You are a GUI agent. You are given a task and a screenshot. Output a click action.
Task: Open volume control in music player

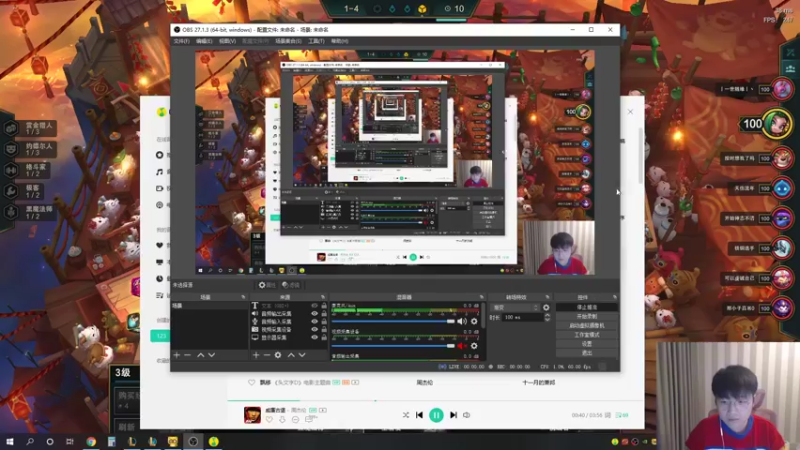click(x=466, y=415)
